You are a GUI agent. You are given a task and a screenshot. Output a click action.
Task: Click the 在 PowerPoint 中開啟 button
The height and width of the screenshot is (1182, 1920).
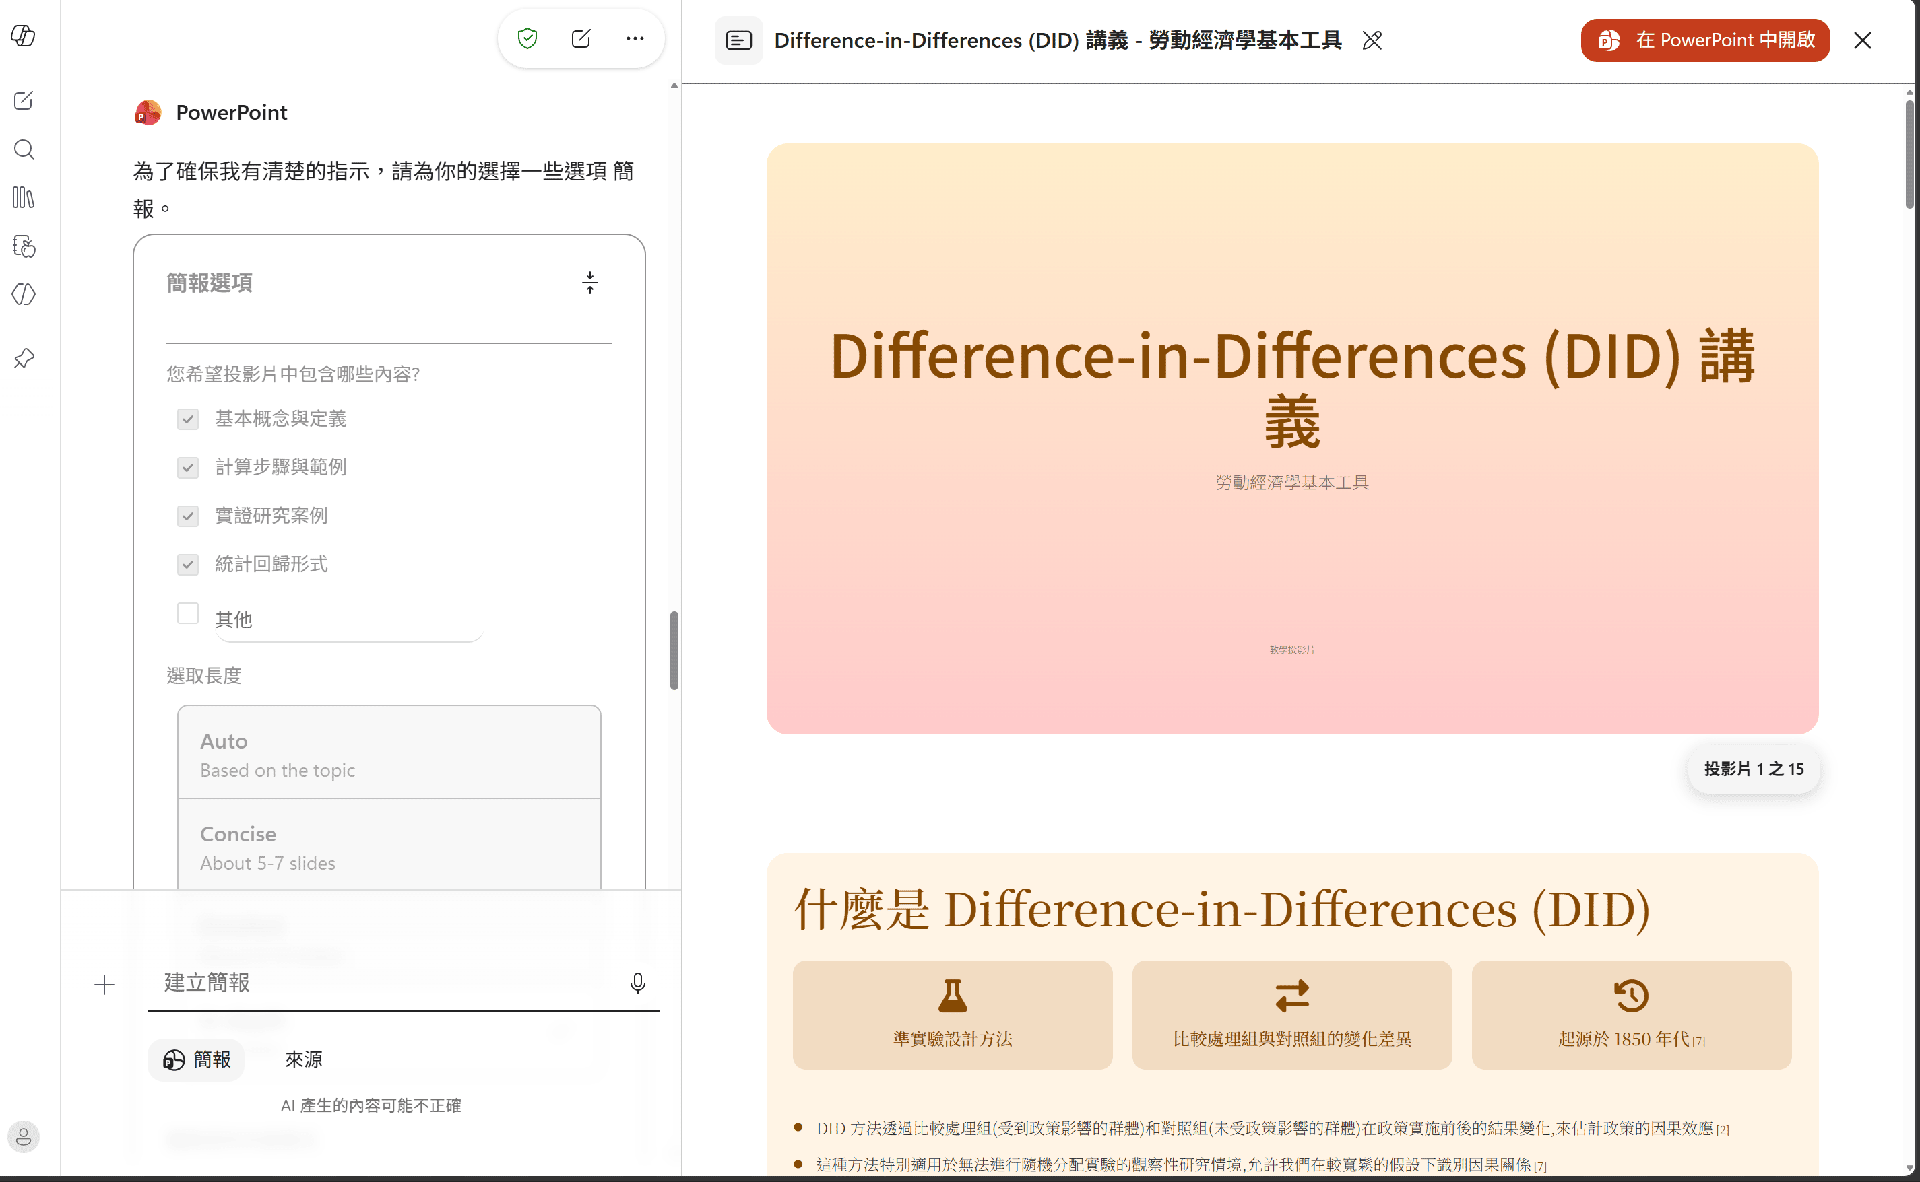pyautogui.click(x=1705, y=41)
